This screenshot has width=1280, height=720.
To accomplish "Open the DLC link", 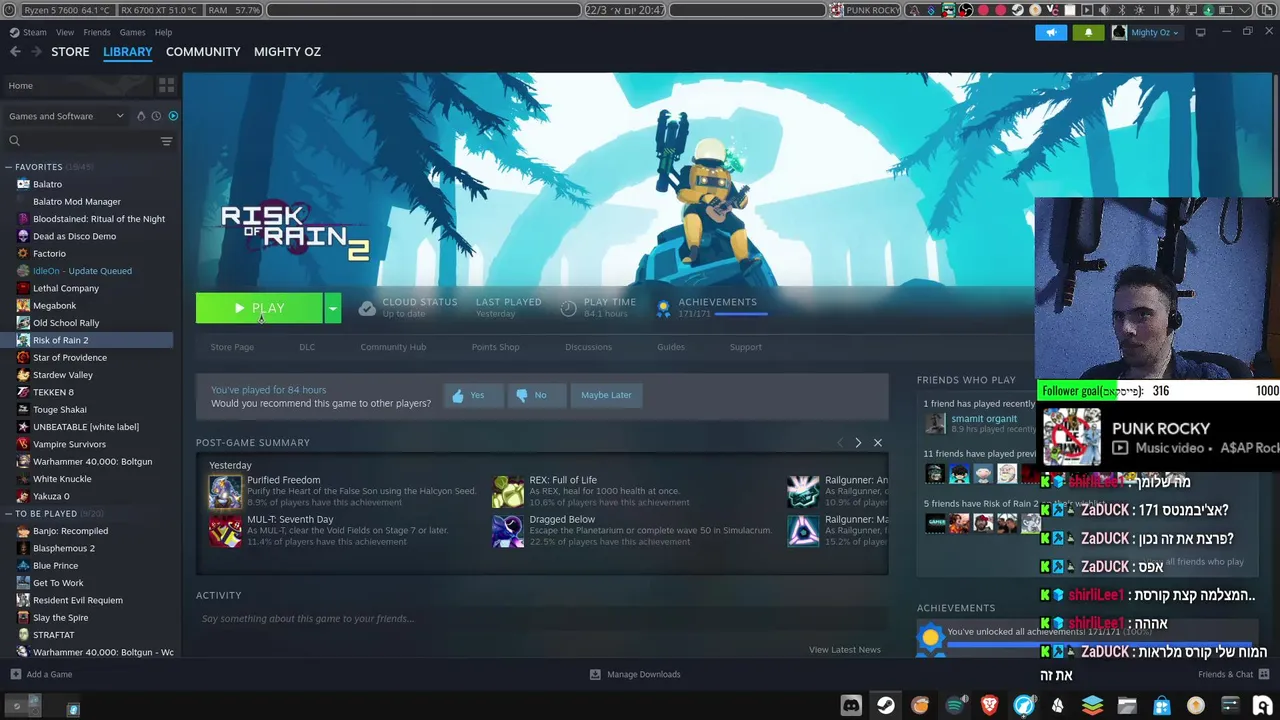I will pyautogui.click(x=307, y=347).
